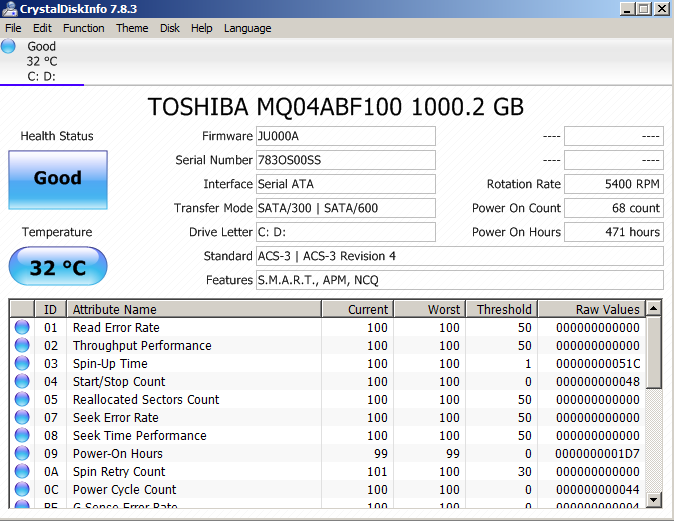Click the 32 °C temperature button
Screen dimensions: 674x521
click(x=58, y=266)
